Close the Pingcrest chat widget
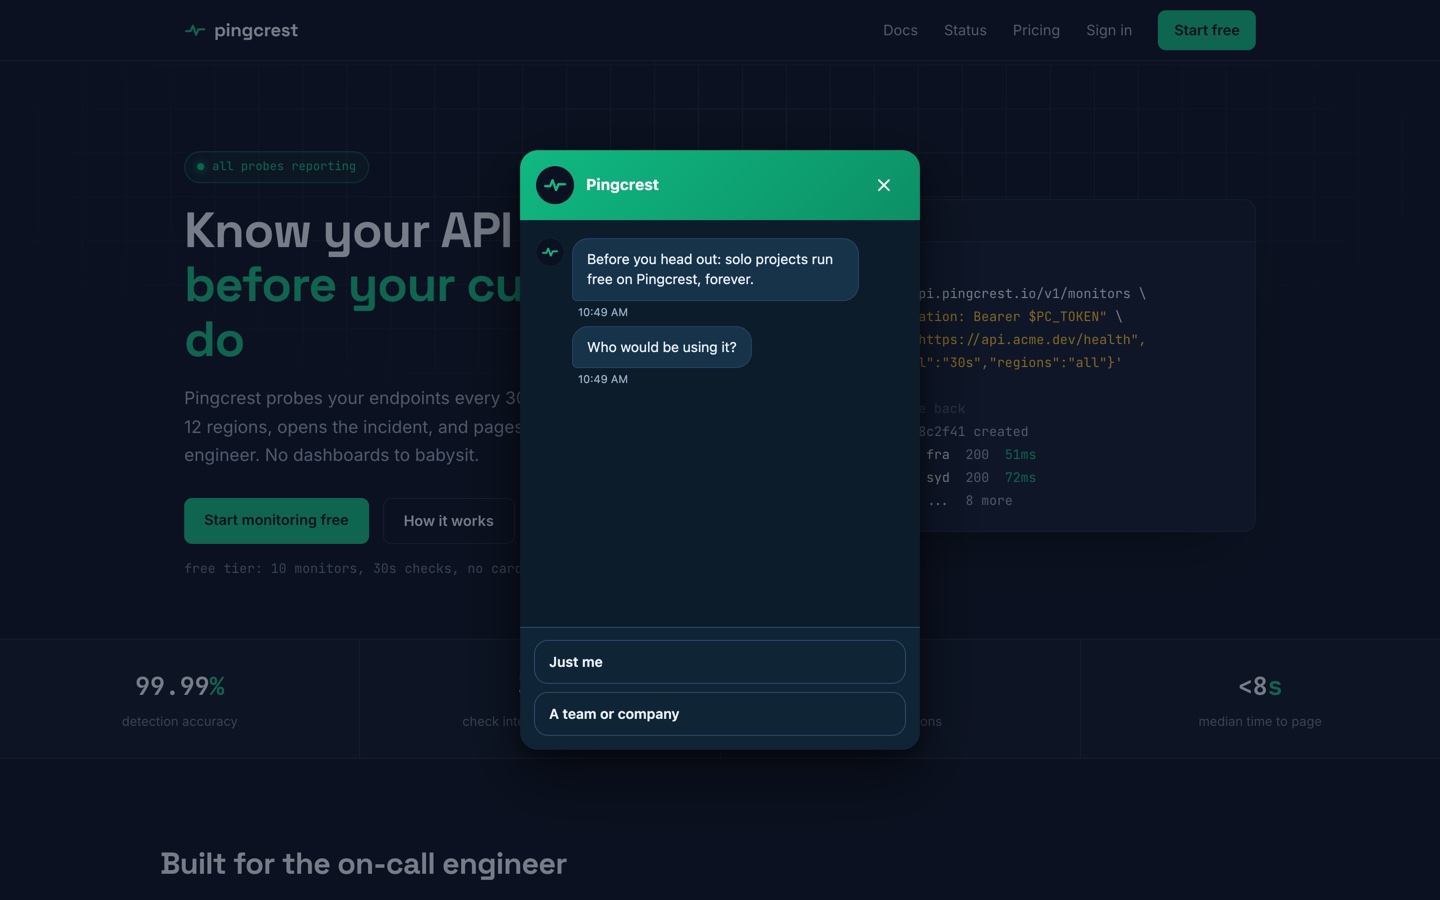Screen dimensions: 1440x900 (884, 185)
